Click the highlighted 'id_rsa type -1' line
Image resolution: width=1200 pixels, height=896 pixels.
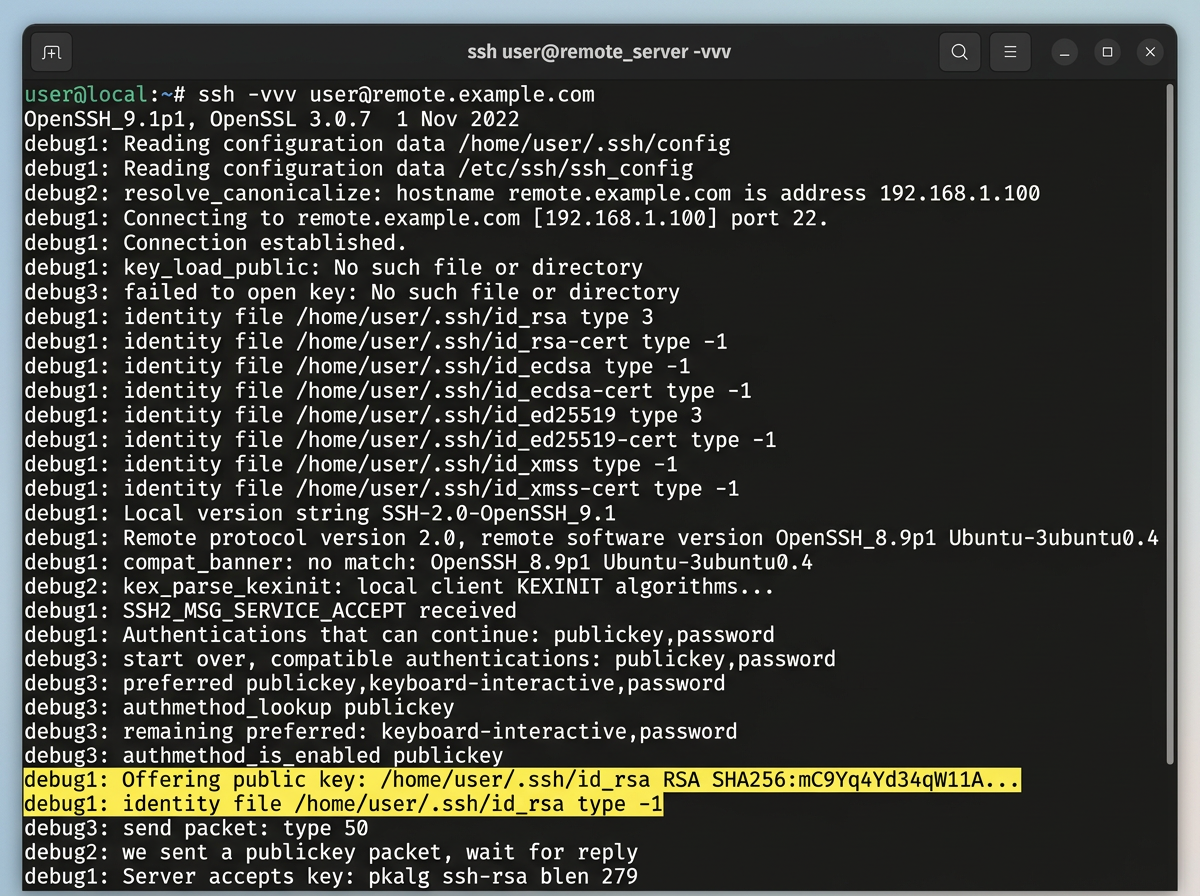click(345, 804)
